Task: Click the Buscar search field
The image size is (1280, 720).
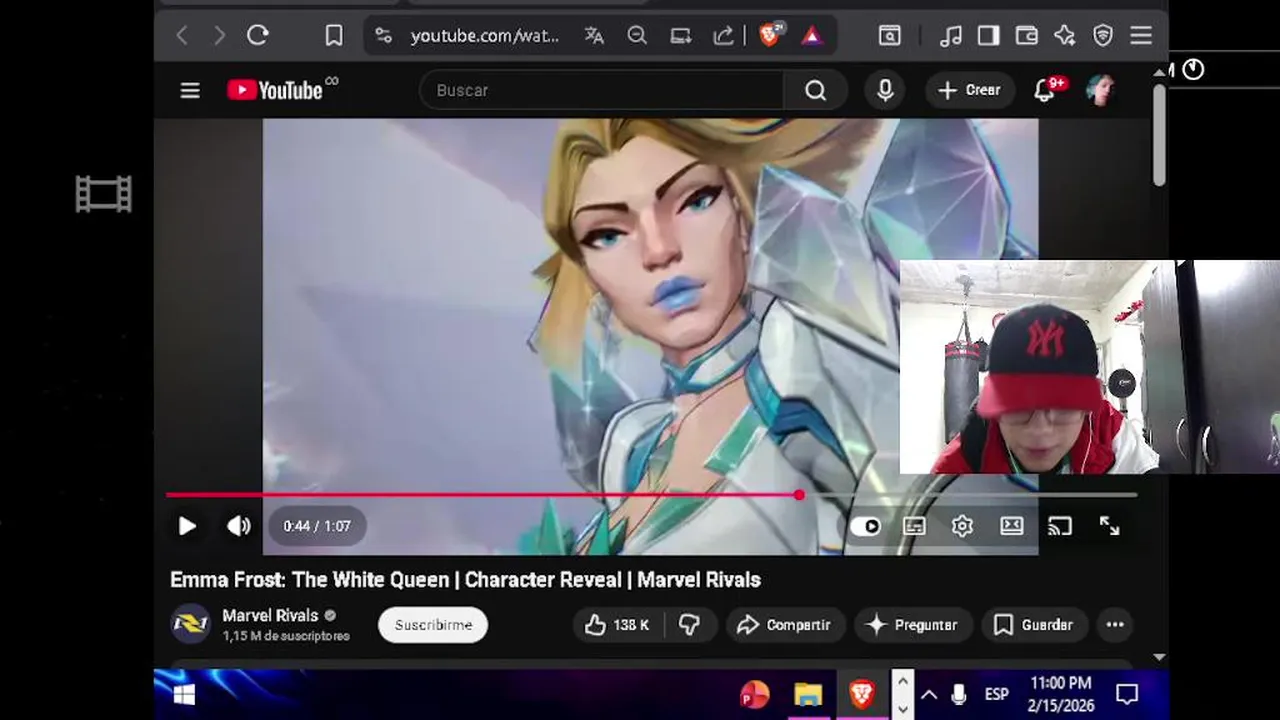Action: (602, 90)
